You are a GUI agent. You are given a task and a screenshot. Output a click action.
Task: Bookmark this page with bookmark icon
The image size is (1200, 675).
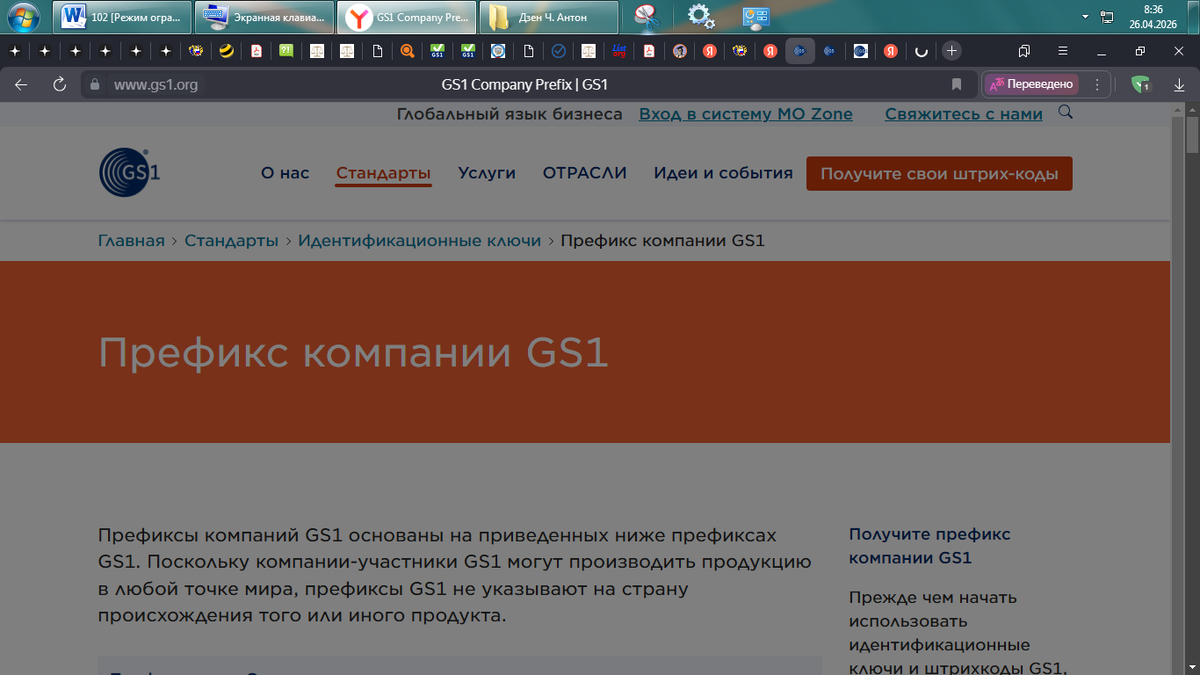click(956, 85)
